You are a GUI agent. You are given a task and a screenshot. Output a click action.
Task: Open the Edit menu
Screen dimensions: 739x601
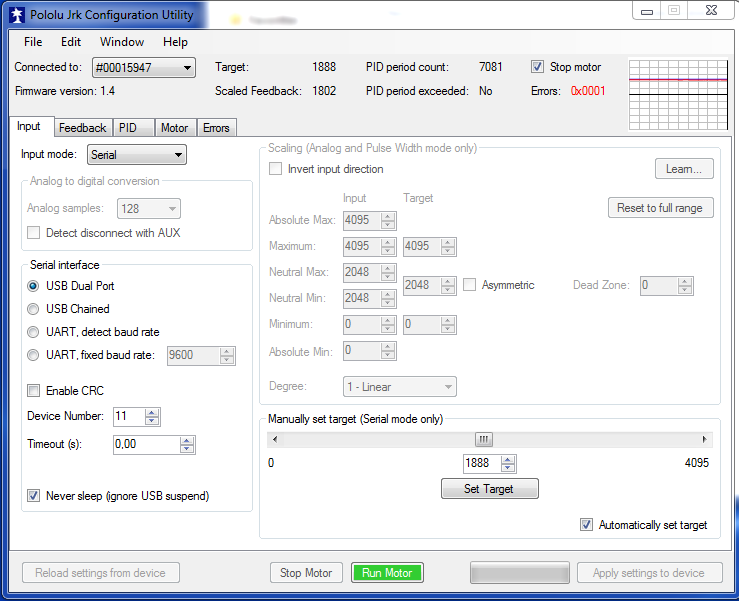pos(71,42)
